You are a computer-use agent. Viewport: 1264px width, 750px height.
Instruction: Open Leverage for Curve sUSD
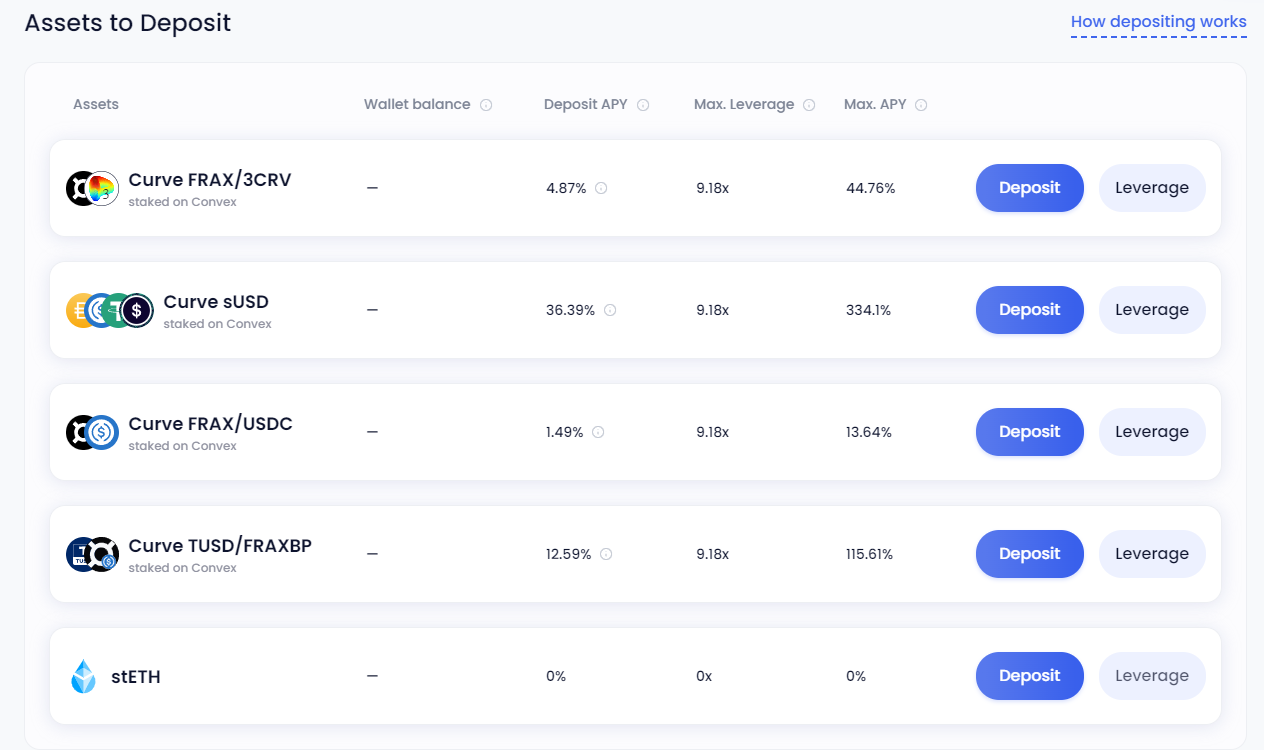(x=1152, y=310)
